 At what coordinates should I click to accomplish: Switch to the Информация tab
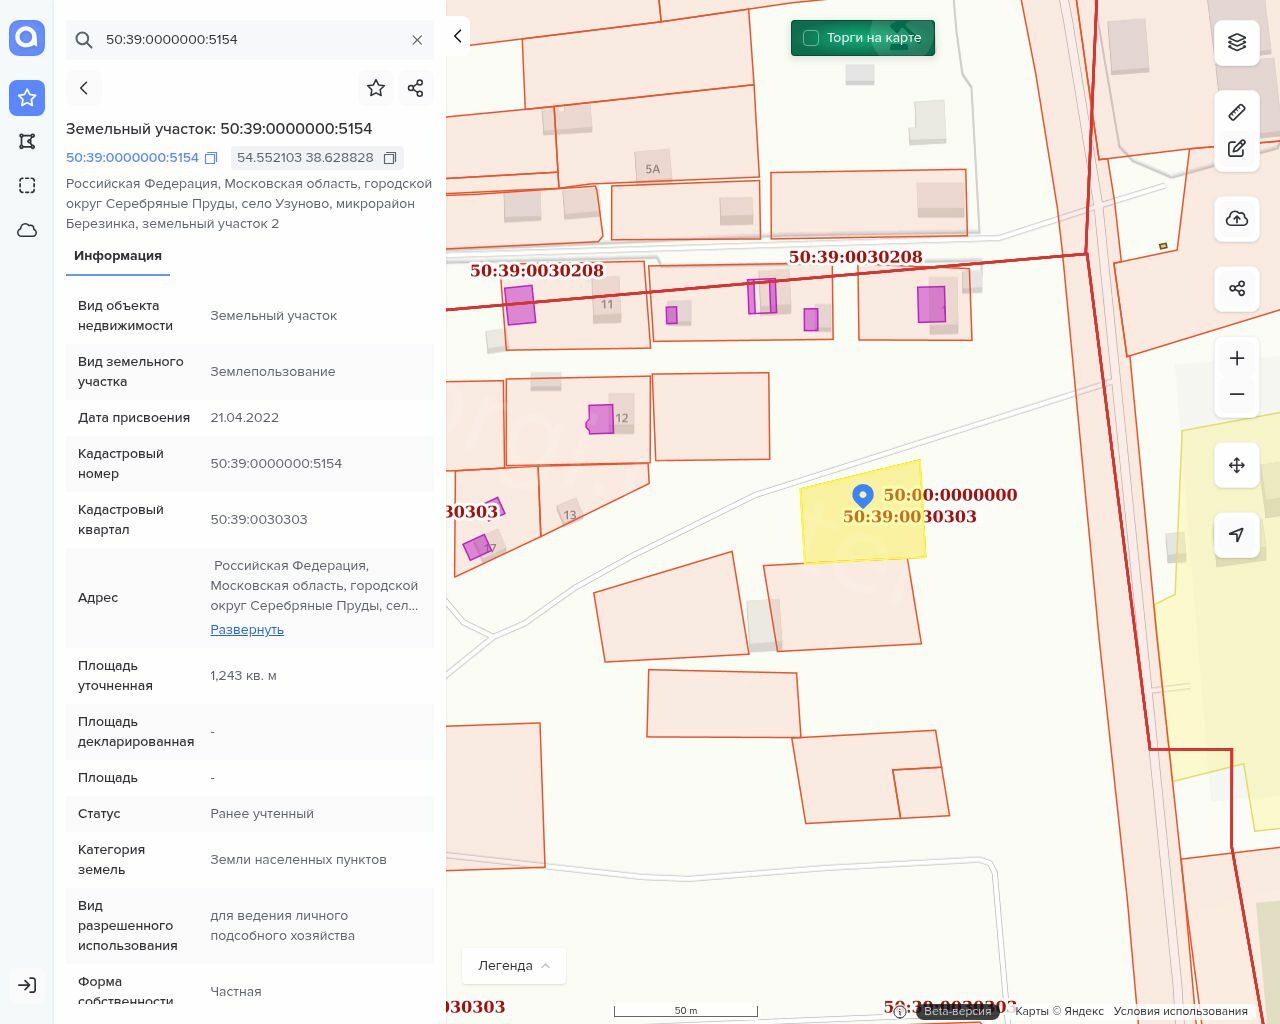(x=118, y=256)
